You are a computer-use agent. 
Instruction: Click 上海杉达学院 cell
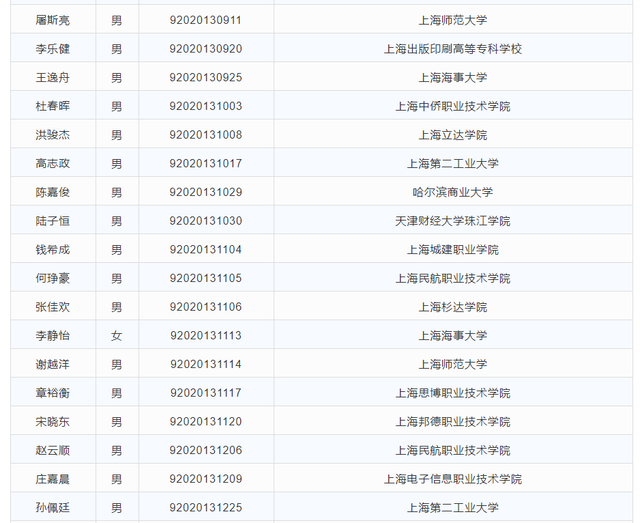[453, 307]
